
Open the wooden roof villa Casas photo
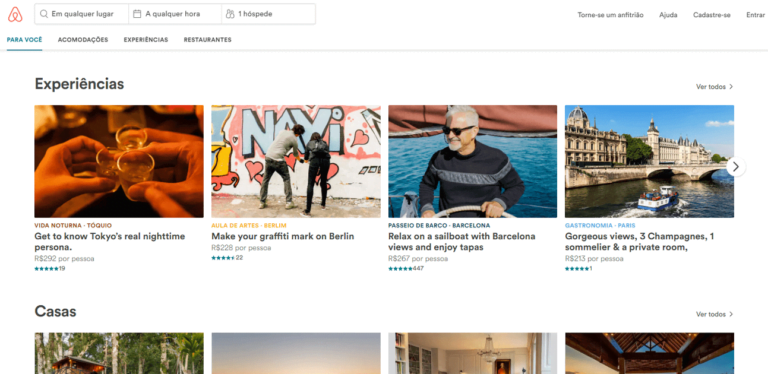click(x=649, y=353)
